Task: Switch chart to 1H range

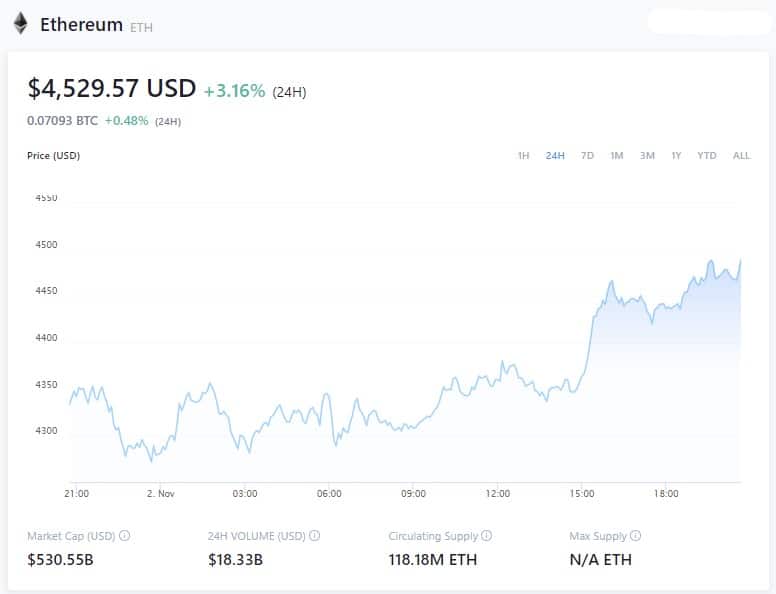Action: click(x=523, y=155)
